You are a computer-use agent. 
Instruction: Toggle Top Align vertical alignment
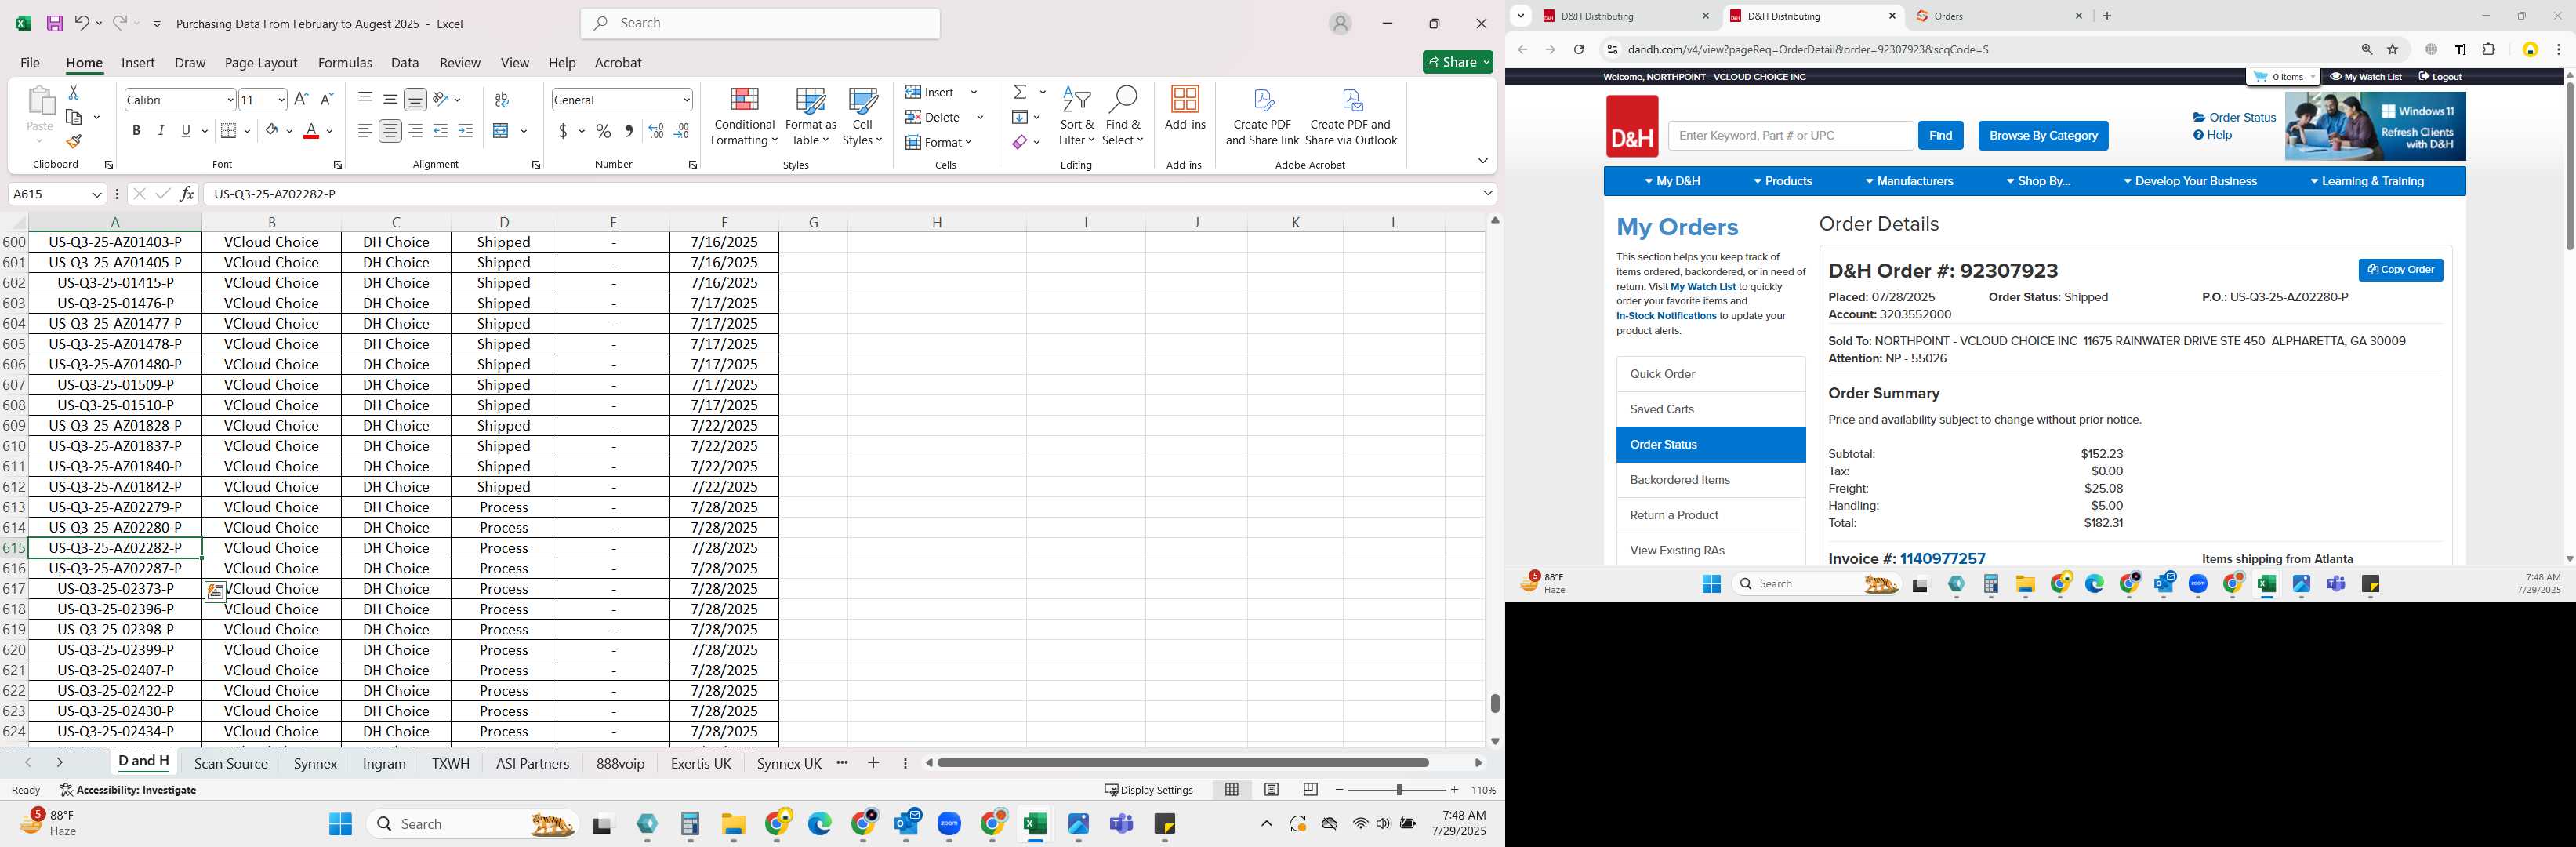point(365,99)
